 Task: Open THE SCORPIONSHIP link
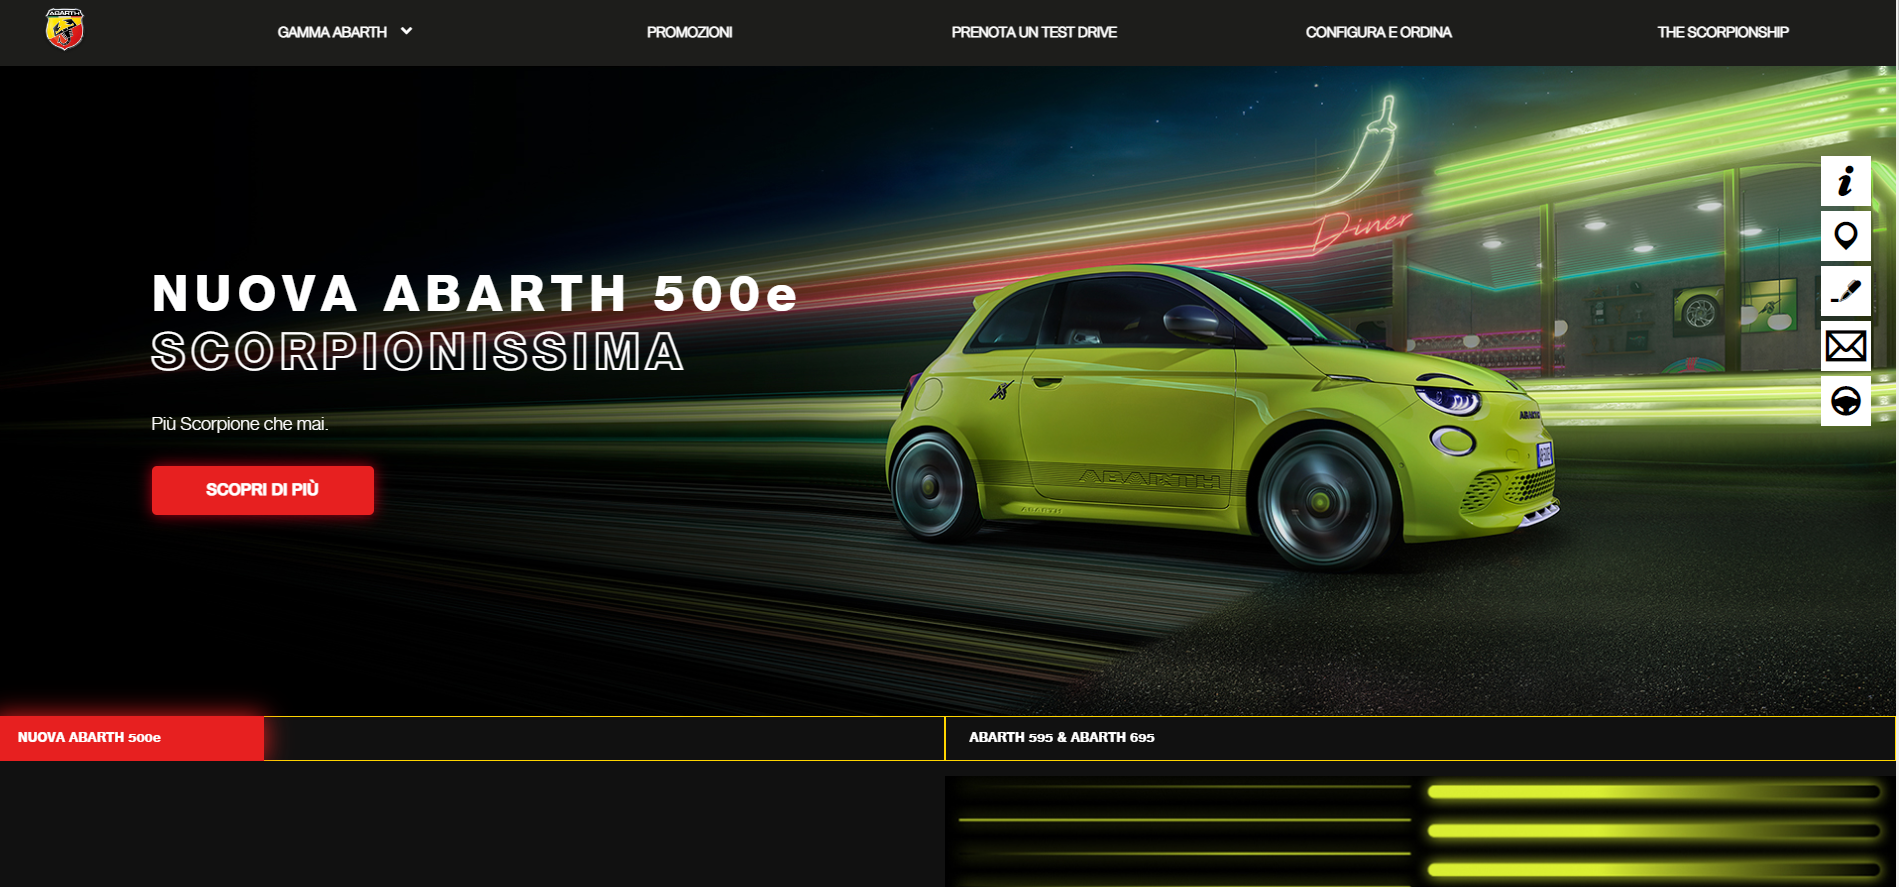click(1722, 32)
